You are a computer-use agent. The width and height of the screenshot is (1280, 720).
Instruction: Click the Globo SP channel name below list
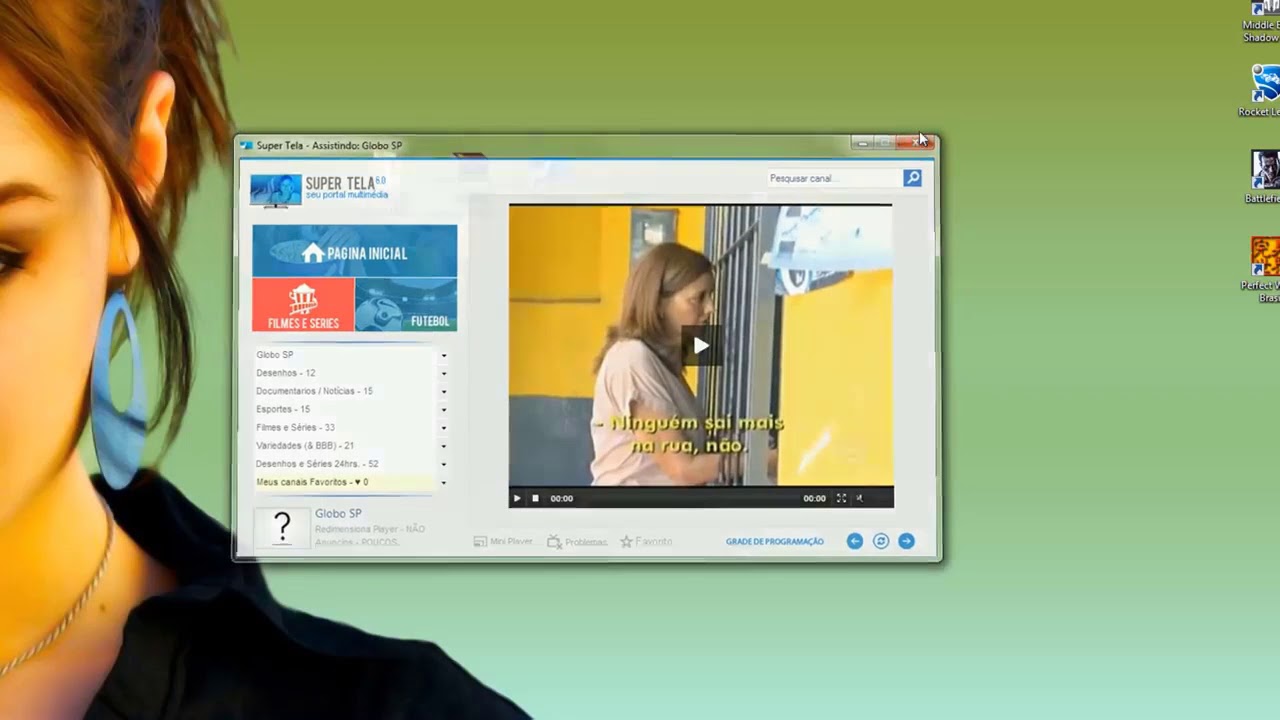(338, 513)
